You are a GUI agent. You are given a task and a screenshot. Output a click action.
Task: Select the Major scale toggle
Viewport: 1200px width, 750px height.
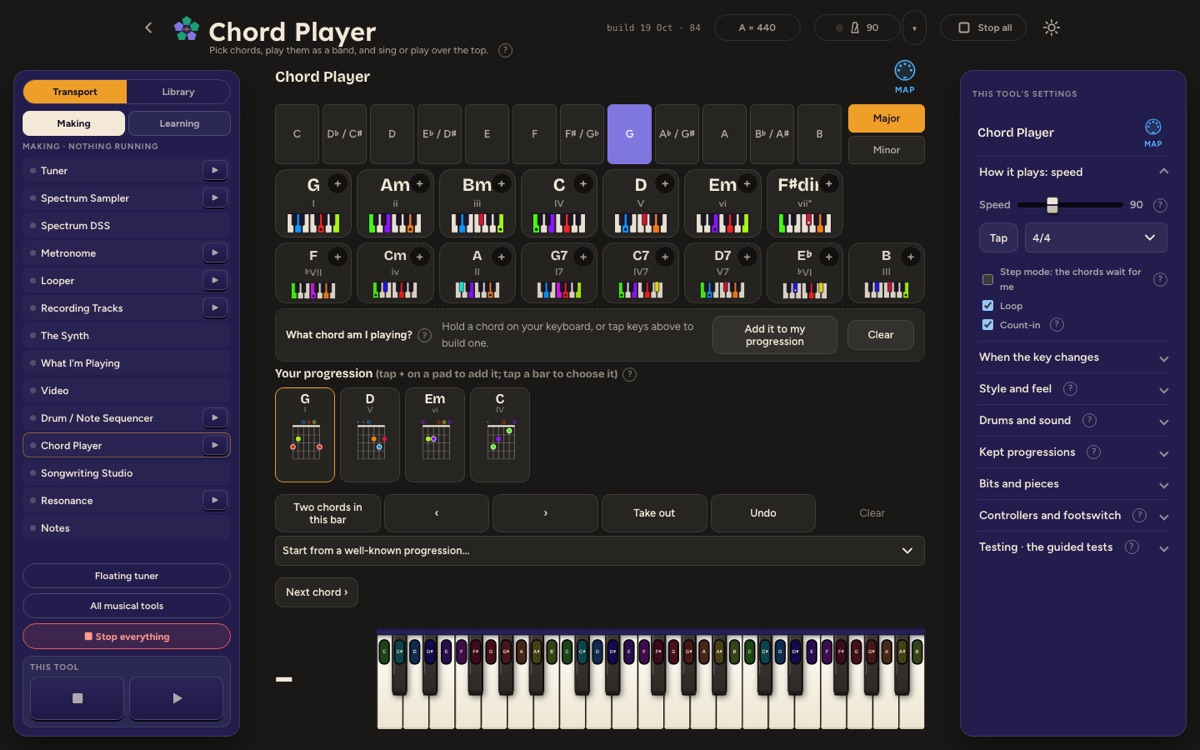click(x=886, y=118)
